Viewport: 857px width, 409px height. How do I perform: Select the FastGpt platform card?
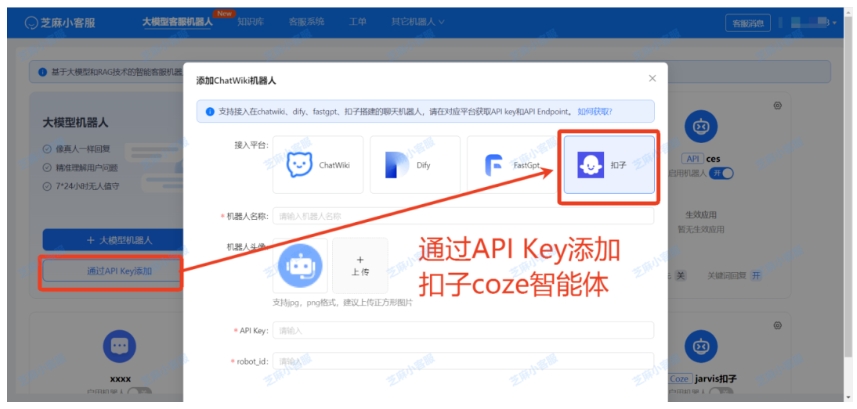click(512, 165)
